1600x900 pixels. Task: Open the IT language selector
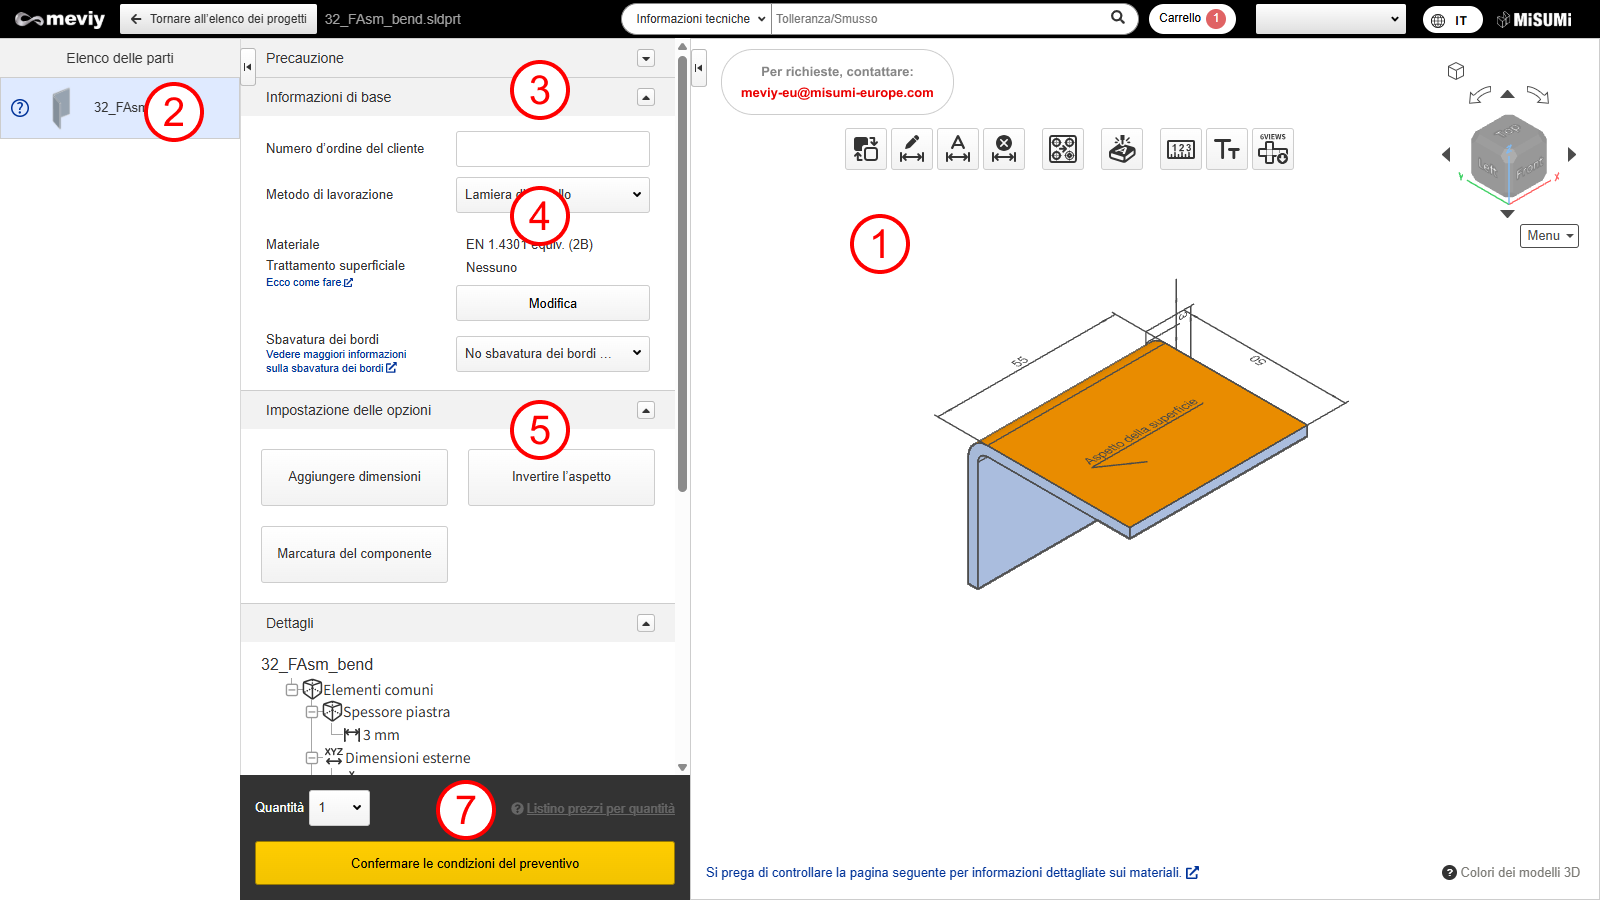[x=1452, y=20]
